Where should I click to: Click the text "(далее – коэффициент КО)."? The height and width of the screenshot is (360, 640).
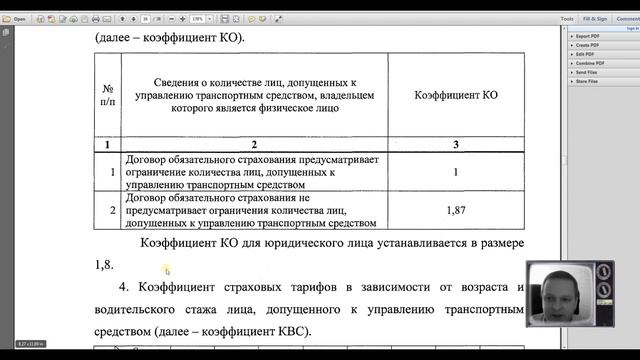point(170,38)
